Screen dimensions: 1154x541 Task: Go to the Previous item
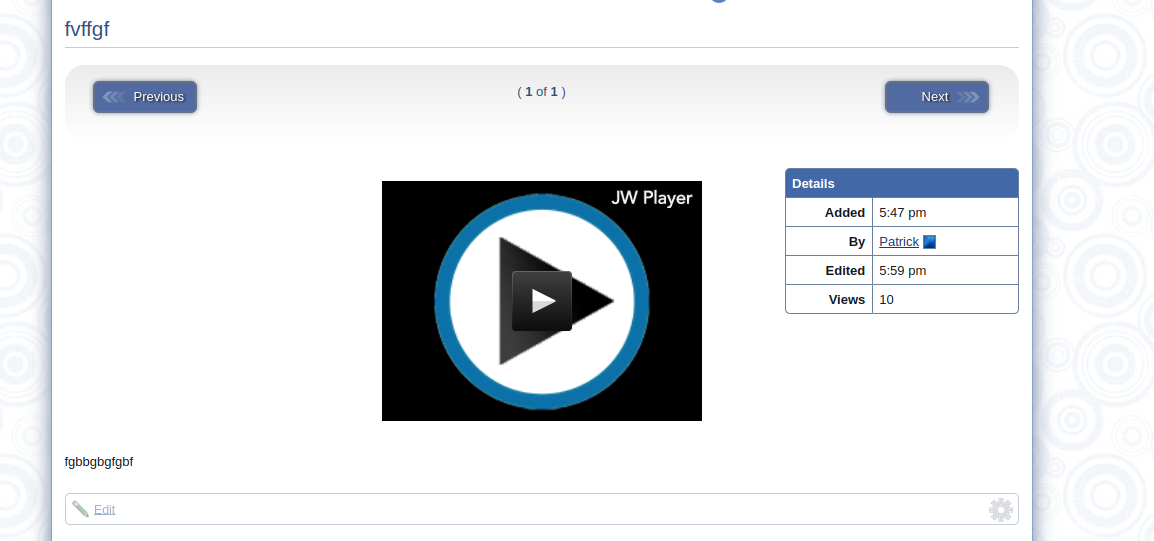click(x=145, y=97)
